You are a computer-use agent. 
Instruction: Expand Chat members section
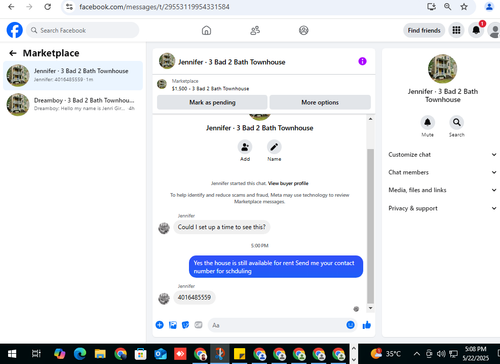(442, 172)
